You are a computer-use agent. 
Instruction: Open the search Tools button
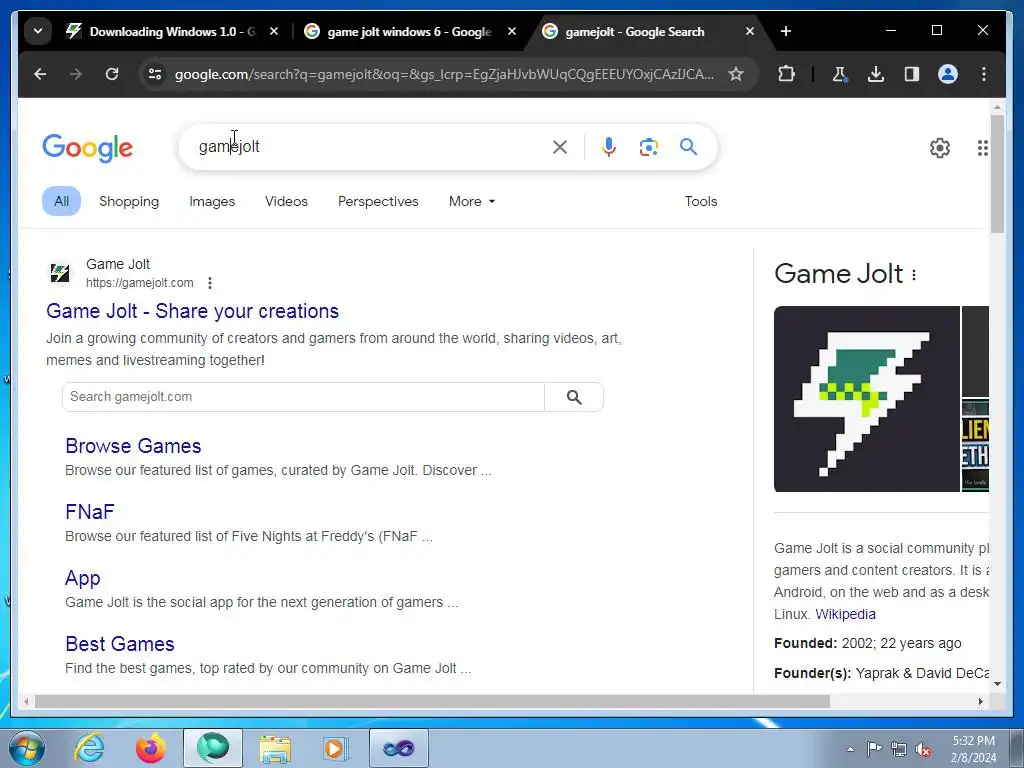(x=701, y=201)
